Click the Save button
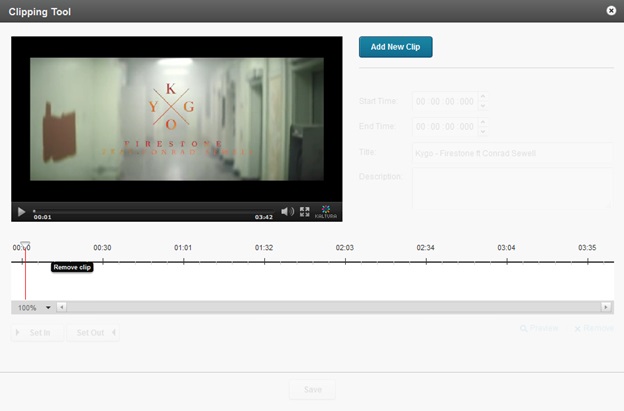The image size is (624, 411). pyautogui.click(x=312, y=390)
